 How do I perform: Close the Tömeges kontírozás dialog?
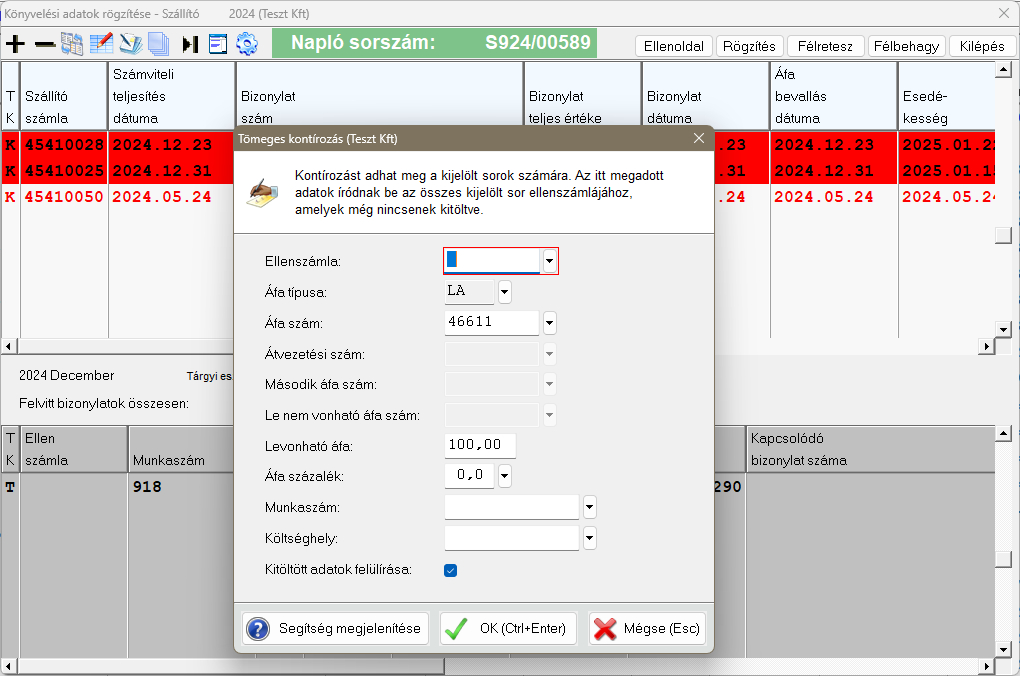699,138
